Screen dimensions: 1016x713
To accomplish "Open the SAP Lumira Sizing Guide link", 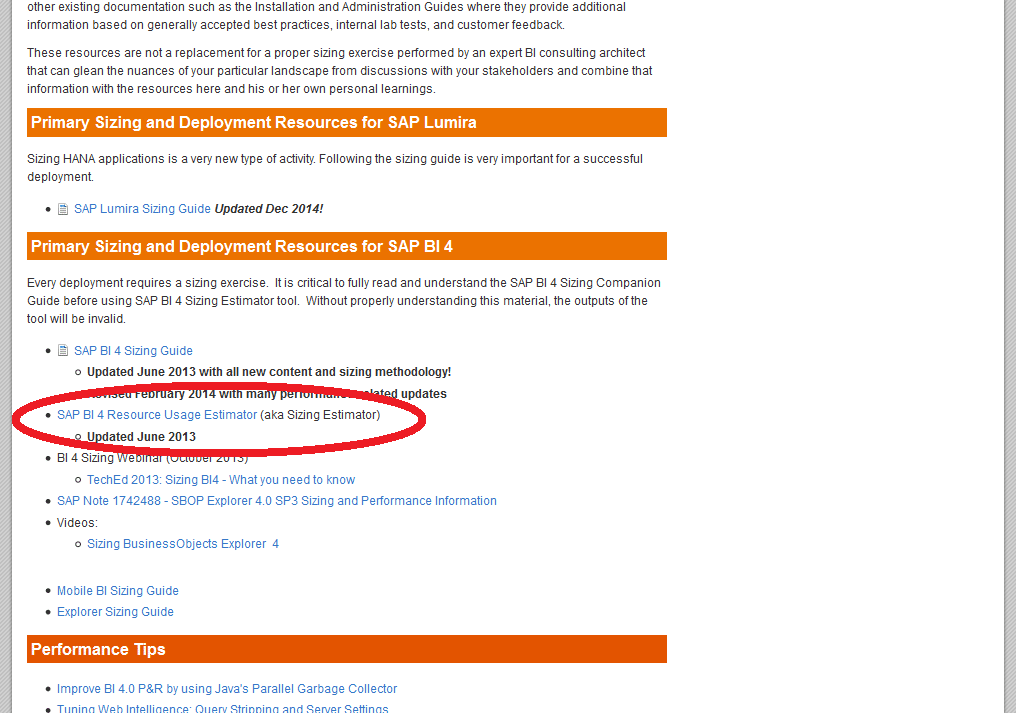I will tap(142, 209).
